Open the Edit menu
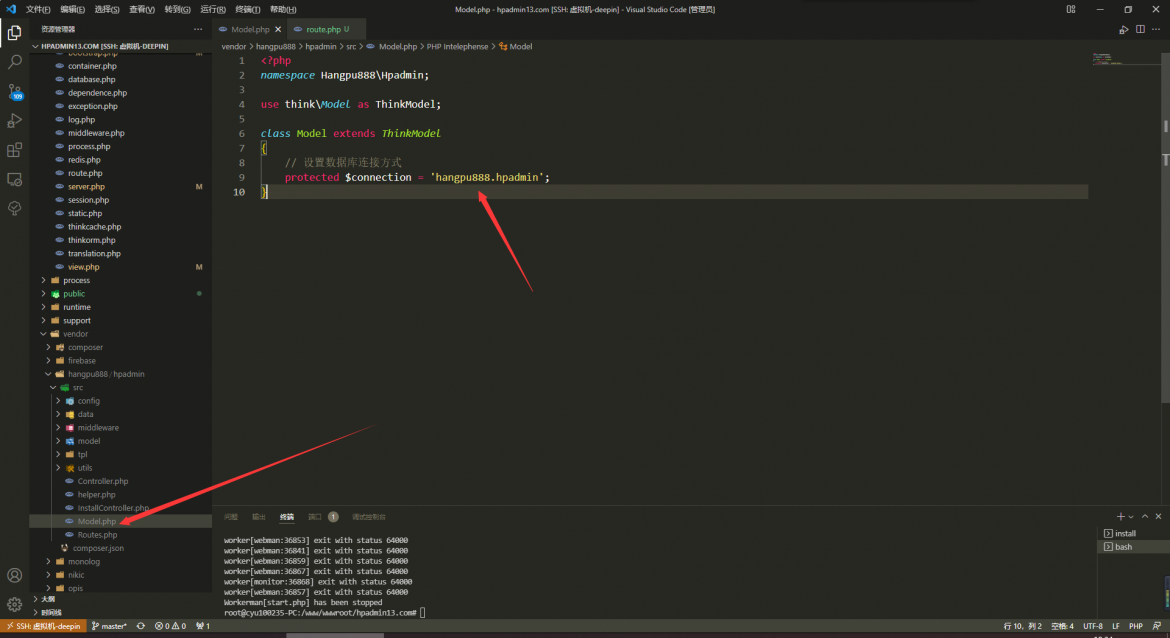 72,10
